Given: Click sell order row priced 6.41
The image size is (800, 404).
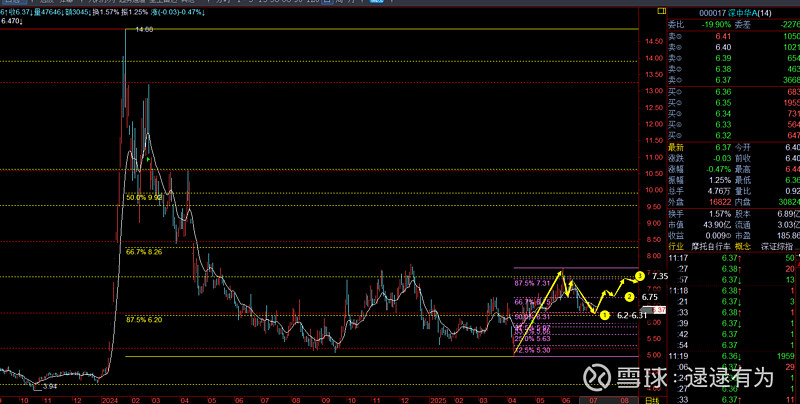Looking at the screenshot, I should (734, 36).
